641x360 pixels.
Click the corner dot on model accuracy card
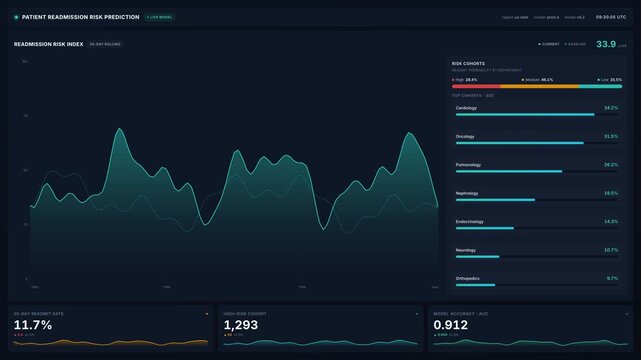coord(627,314)
